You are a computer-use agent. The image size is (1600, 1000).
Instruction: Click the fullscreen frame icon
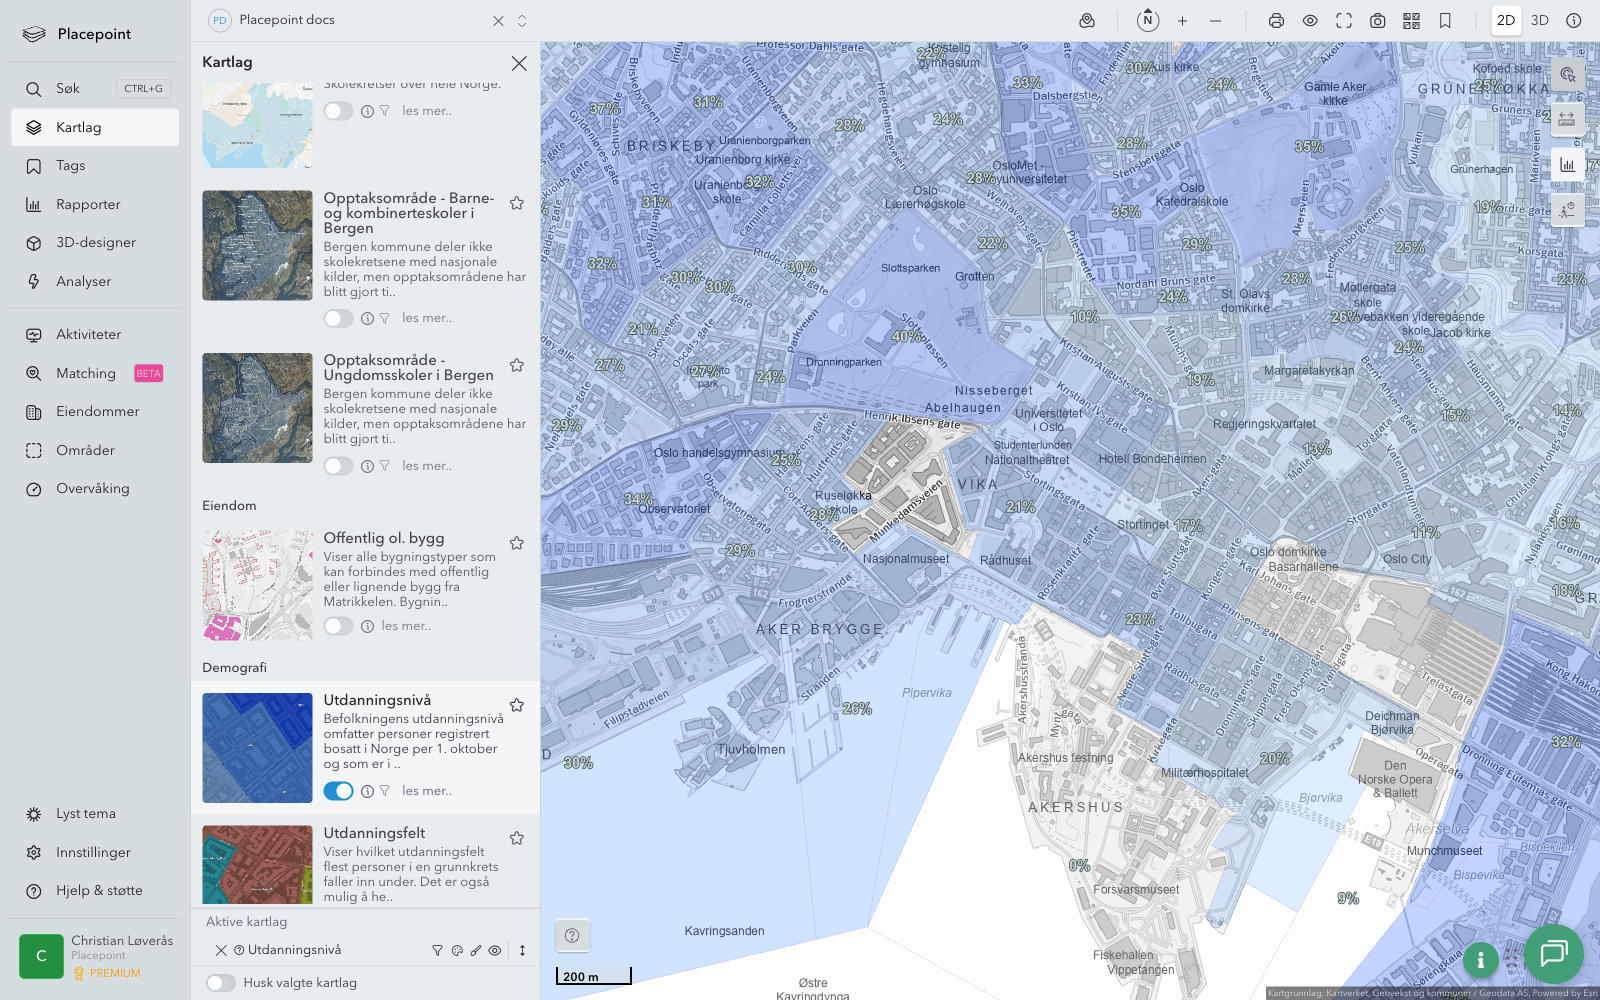(x=1344, y=21)
